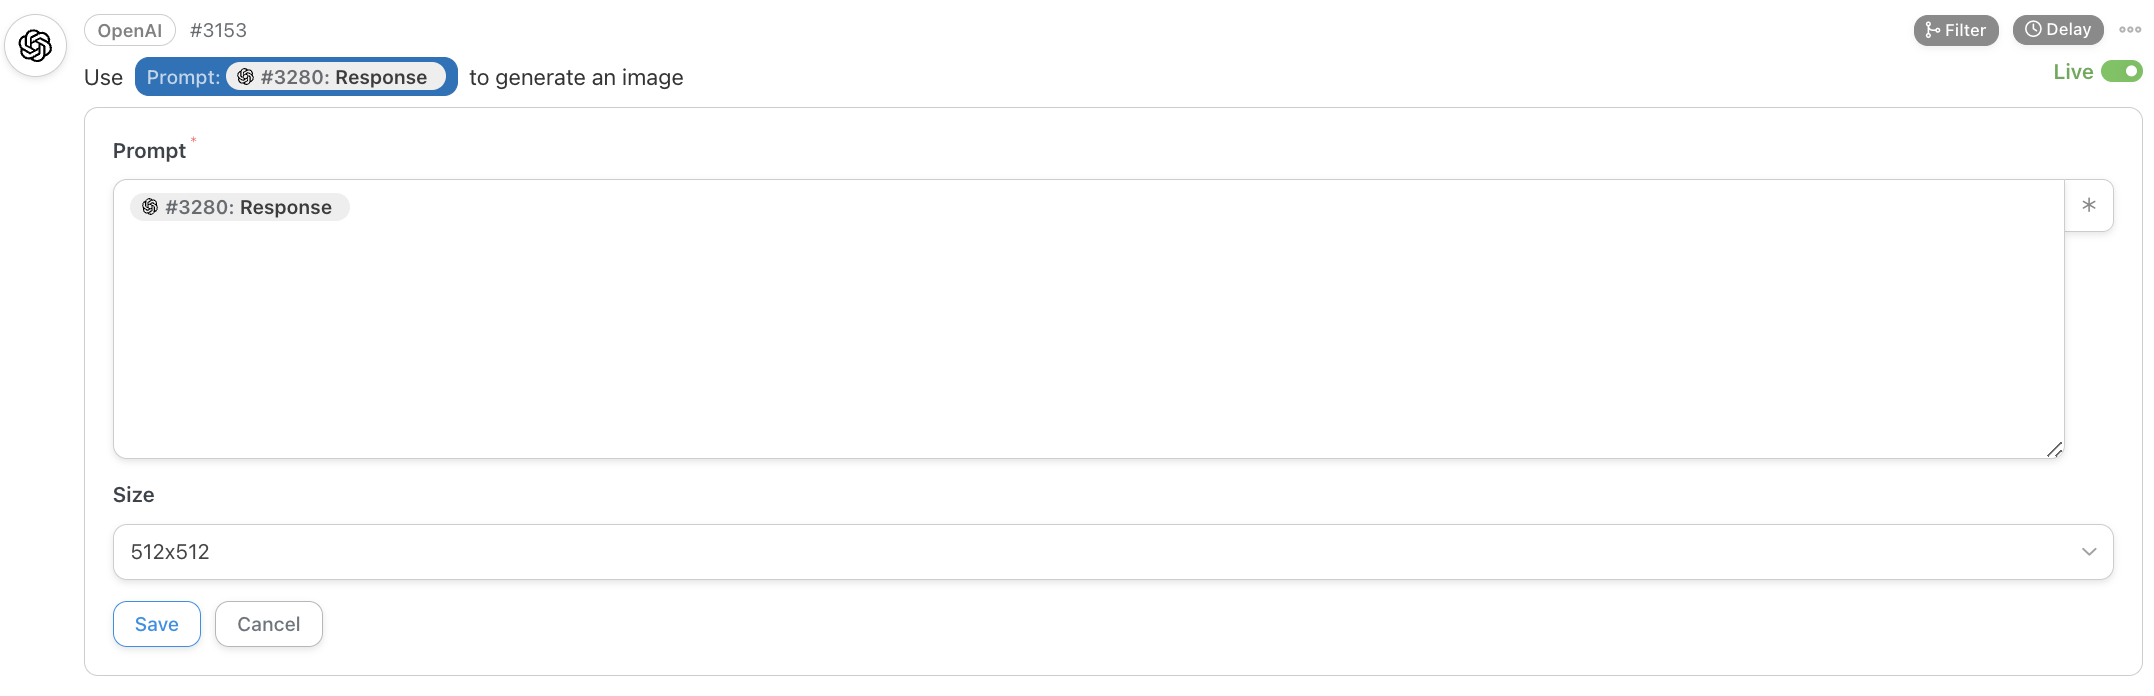This screenshot has width=2154, height=696.
Task: Click the textarea resize handle corner
Action: tap(2054, 449)
